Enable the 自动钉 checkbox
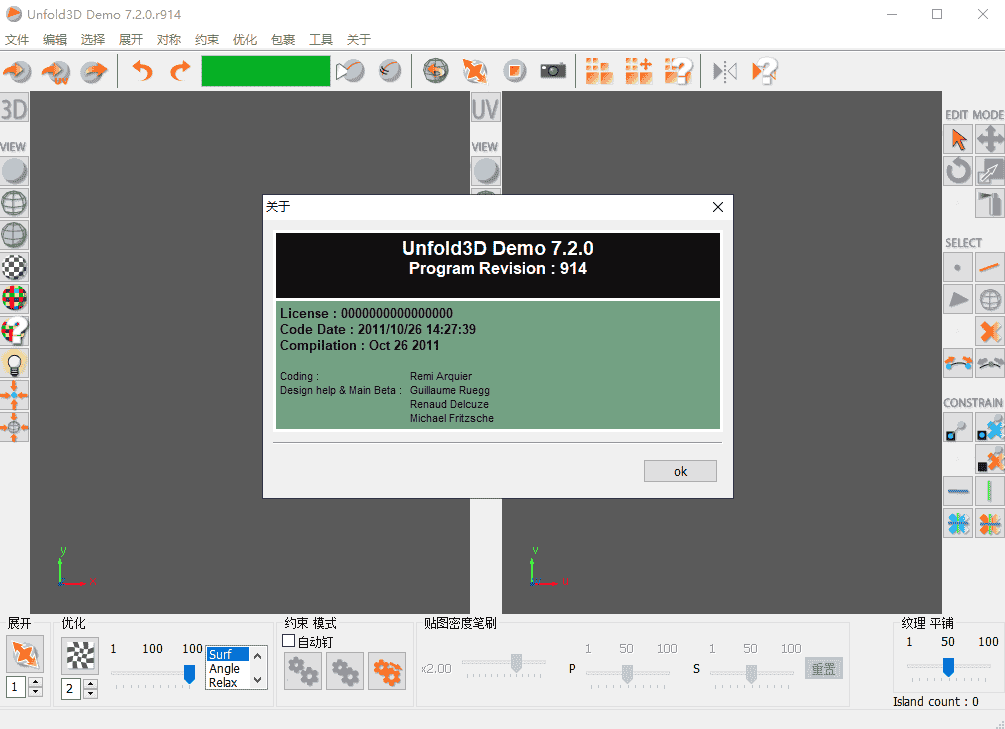 click(x=287, y=642)
